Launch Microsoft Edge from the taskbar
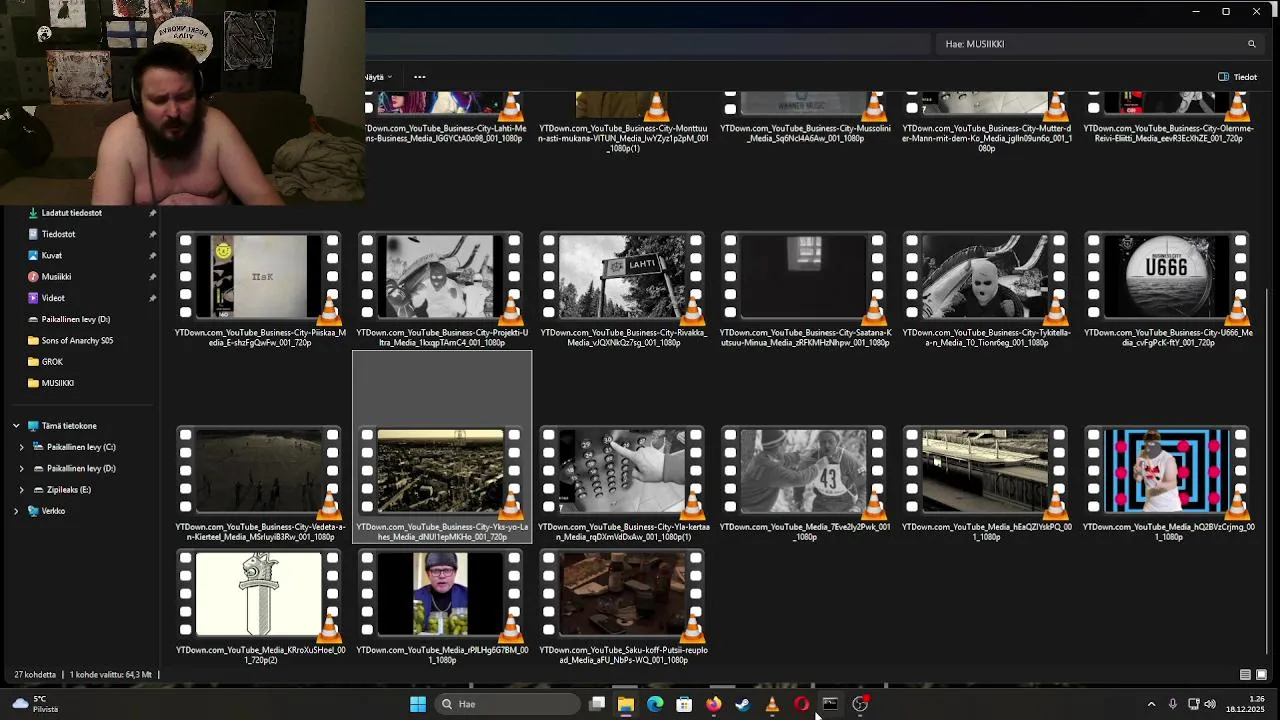The width and height of the screenshot is (1280, 720). coord(655,704)
